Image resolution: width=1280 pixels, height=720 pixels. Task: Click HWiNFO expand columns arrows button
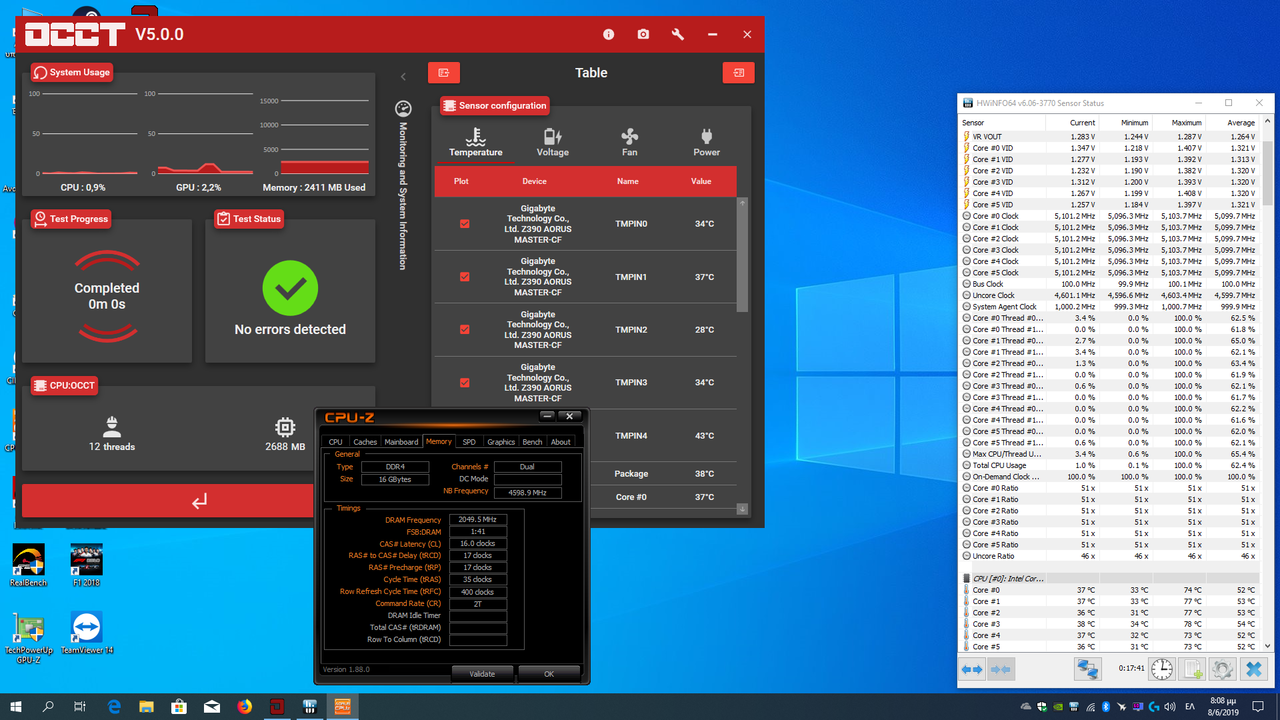972,669
